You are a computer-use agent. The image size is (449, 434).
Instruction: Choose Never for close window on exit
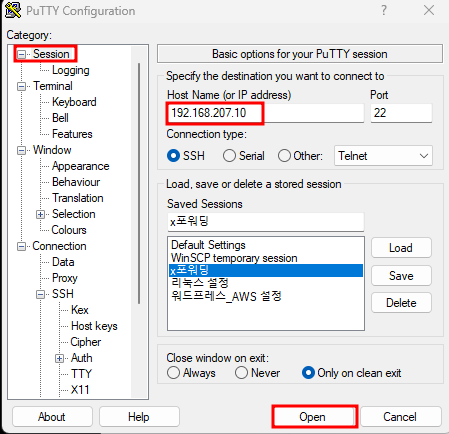(241, 373)
